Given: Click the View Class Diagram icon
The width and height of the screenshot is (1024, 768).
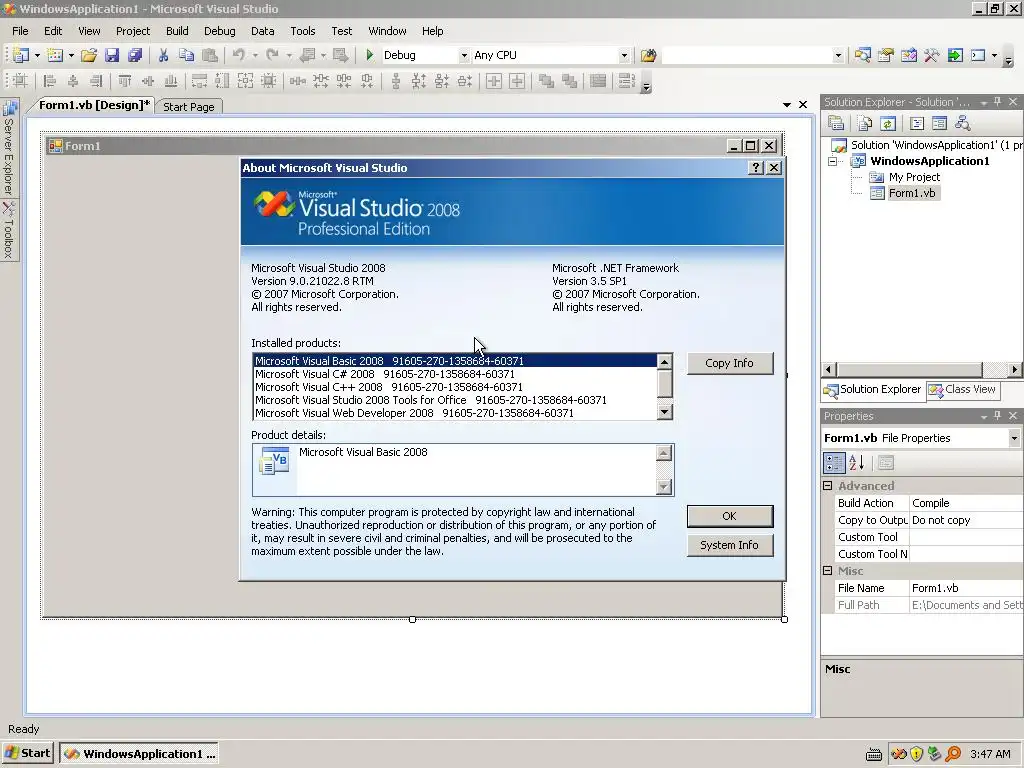Looking at the screenshot, I should (962, 123).
